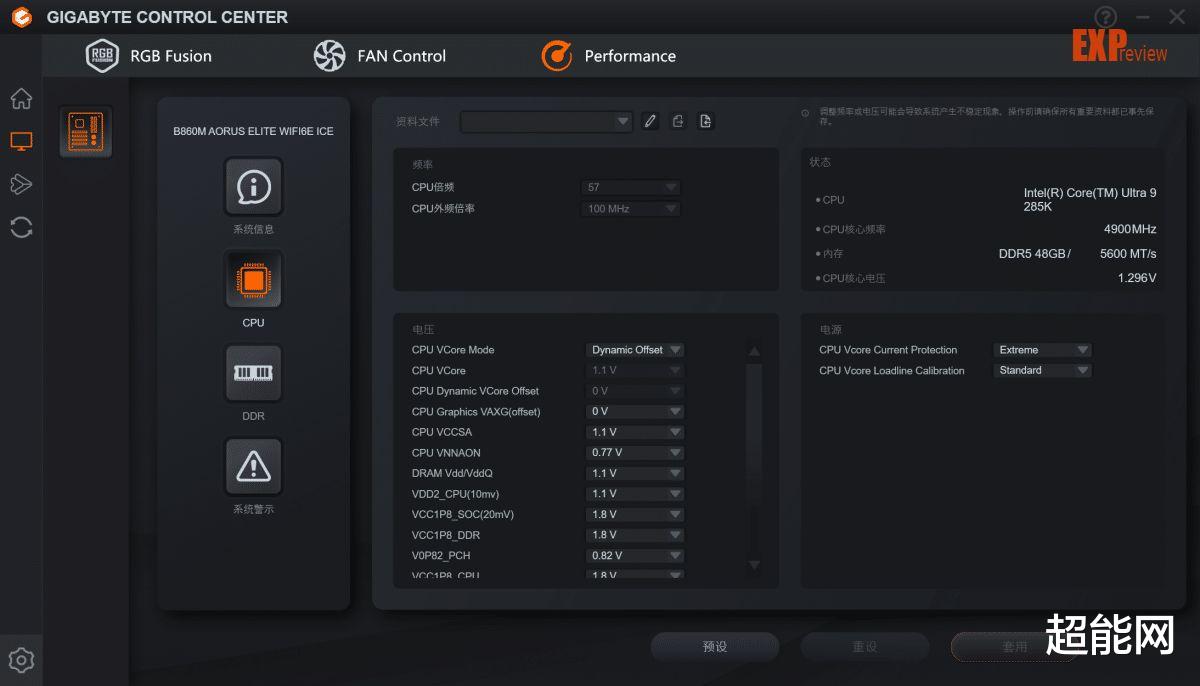Click the voltage list scroll-up arrow

(x=755, y=351)
